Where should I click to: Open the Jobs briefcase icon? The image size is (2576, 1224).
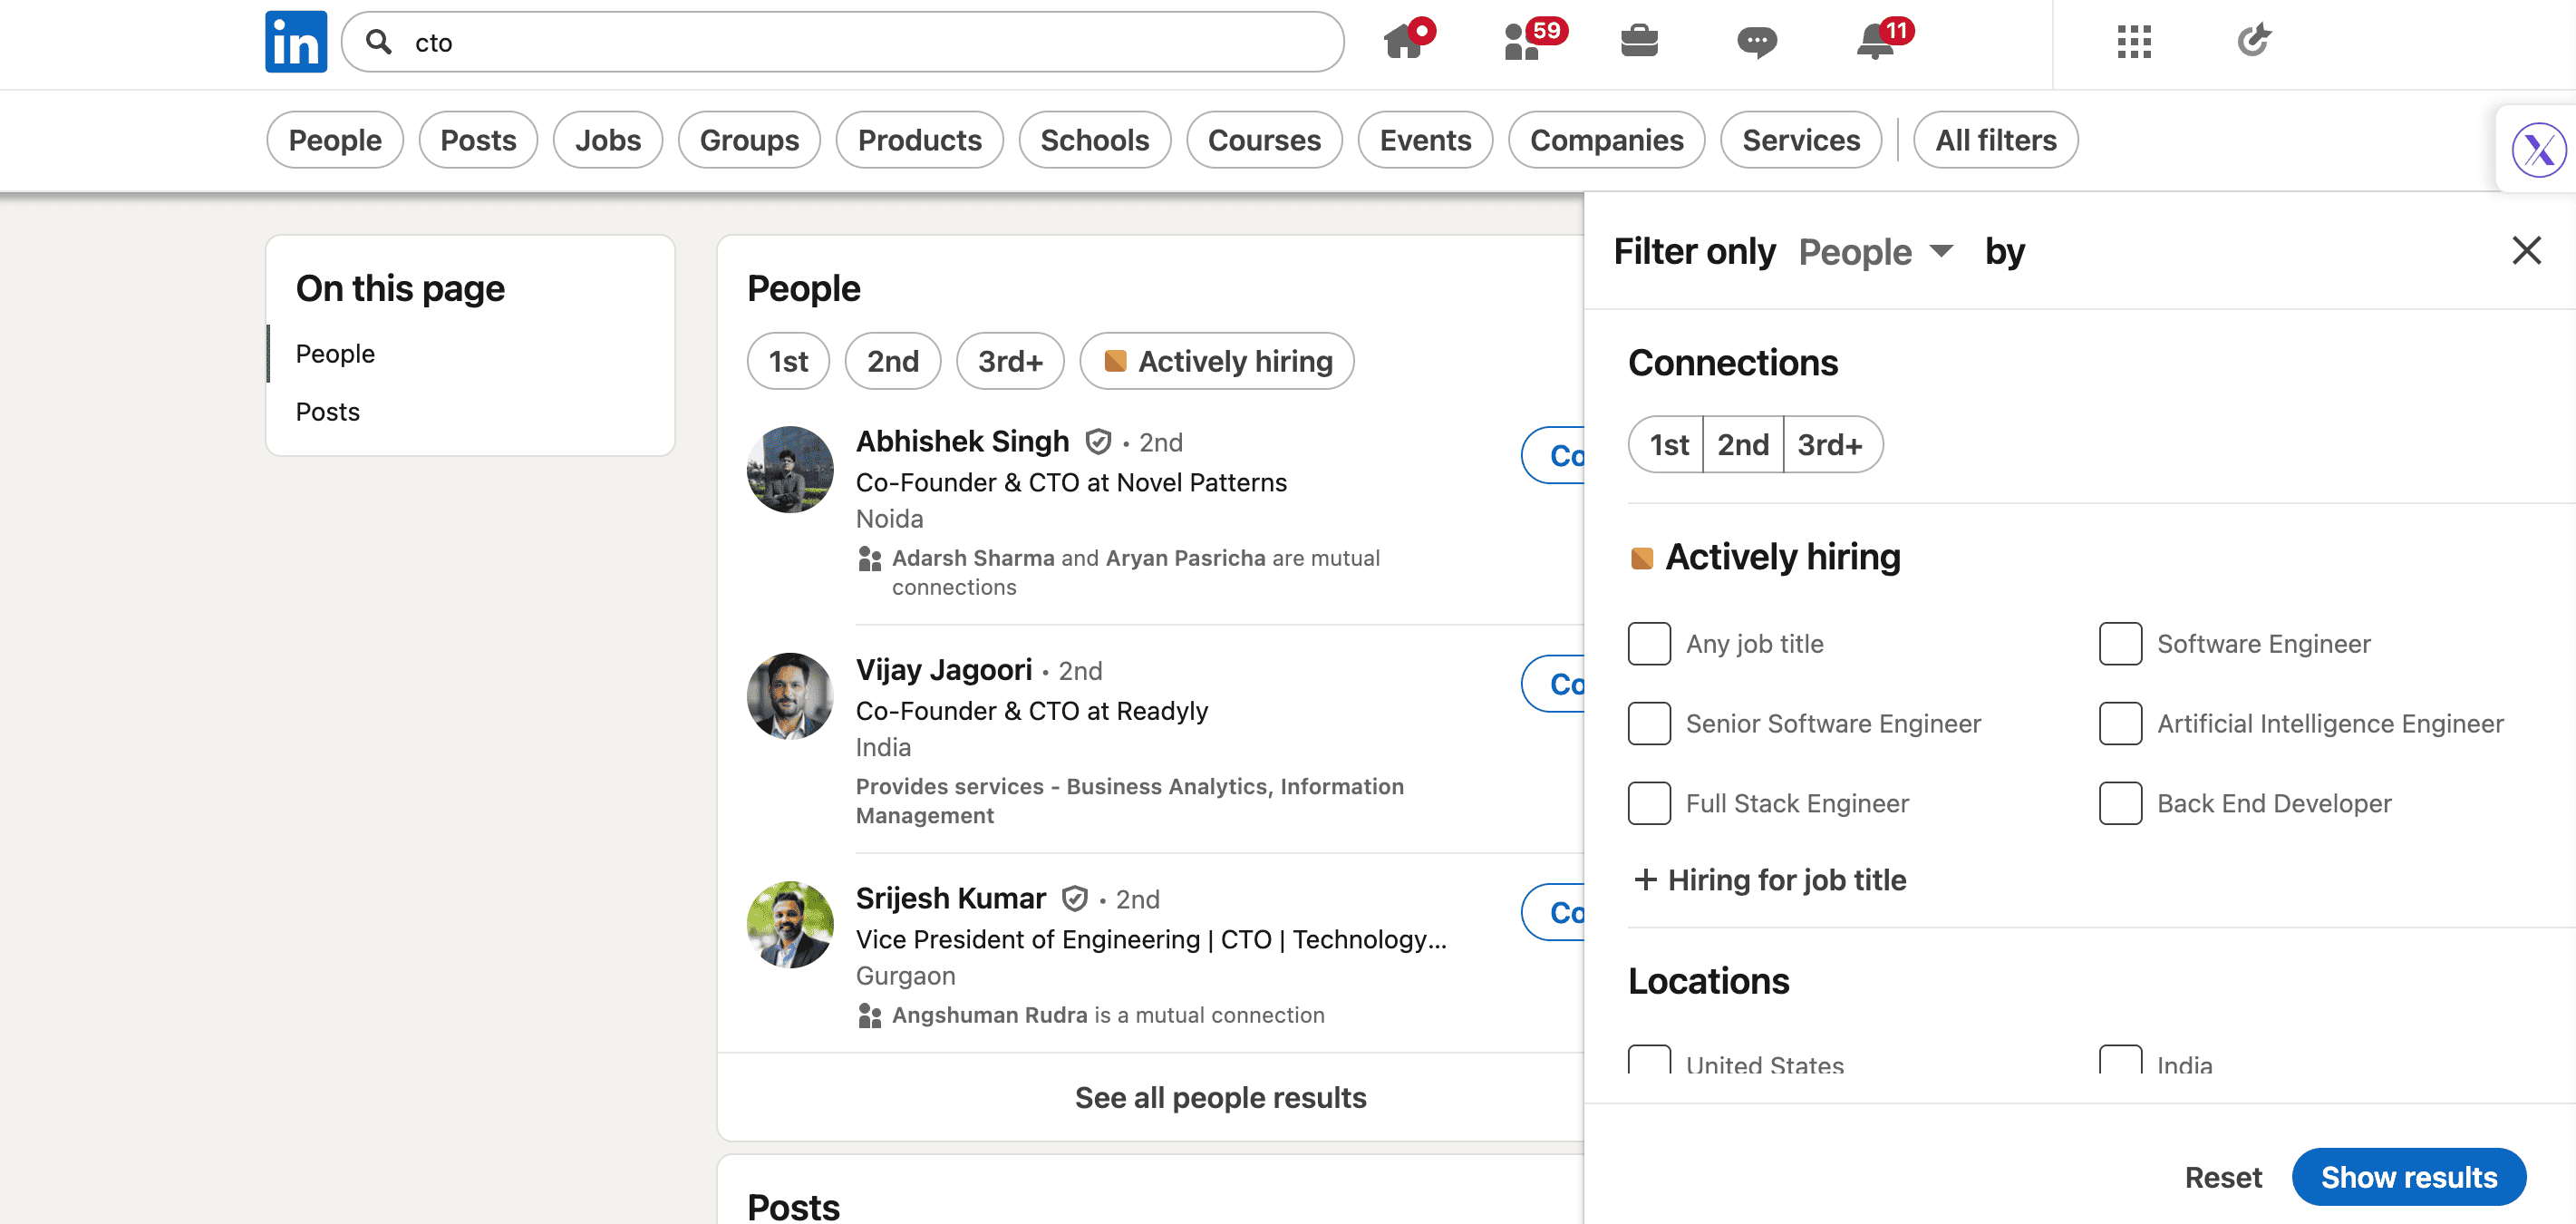1640,42
